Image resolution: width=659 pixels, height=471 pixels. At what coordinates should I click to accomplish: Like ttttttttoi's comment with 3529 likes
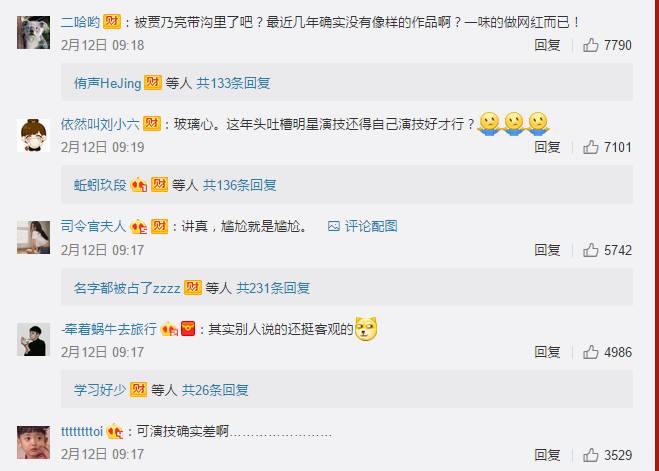pyautogui.click(x=590, y=455)
